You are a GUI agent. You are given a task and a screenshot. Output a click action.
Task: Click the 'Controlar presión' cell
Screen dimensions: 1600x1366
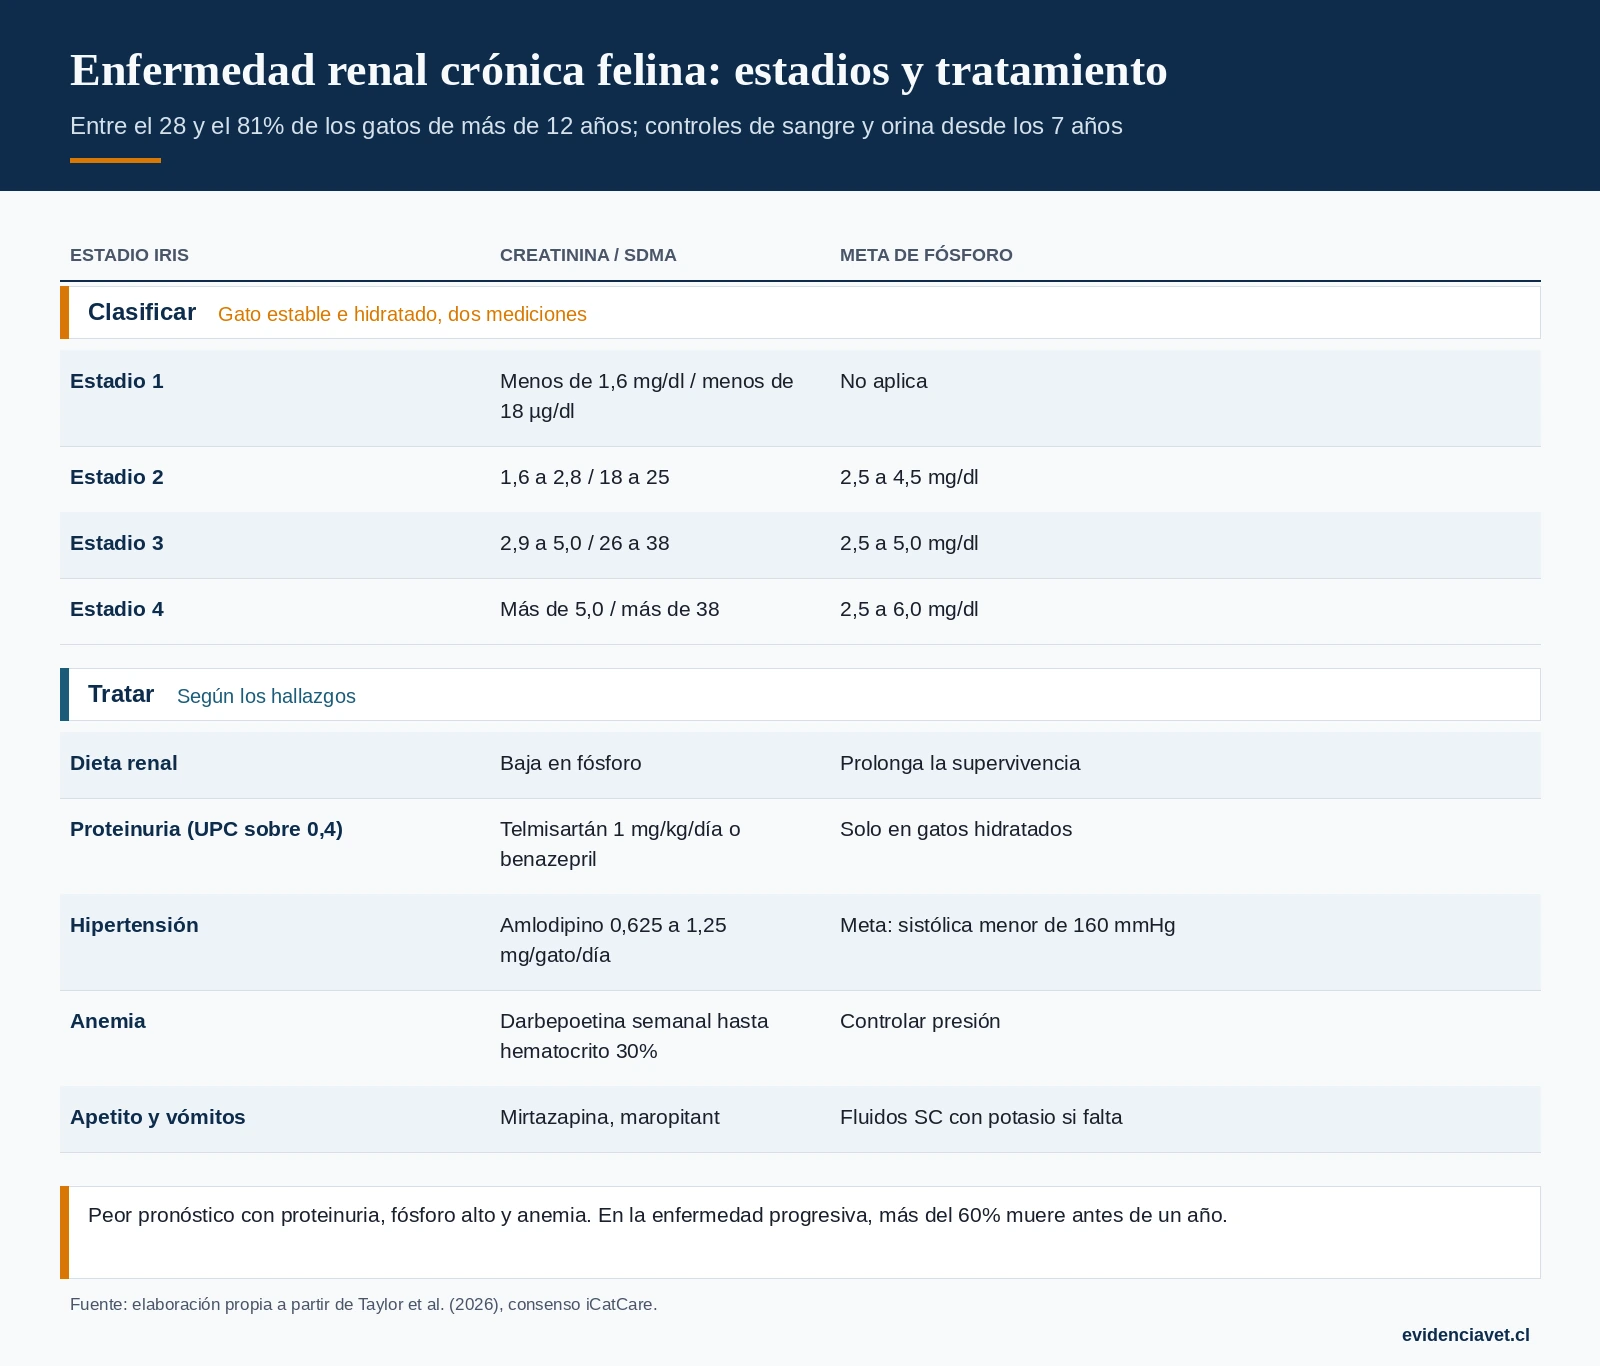pyautogui.click(x=920, y=1021)
